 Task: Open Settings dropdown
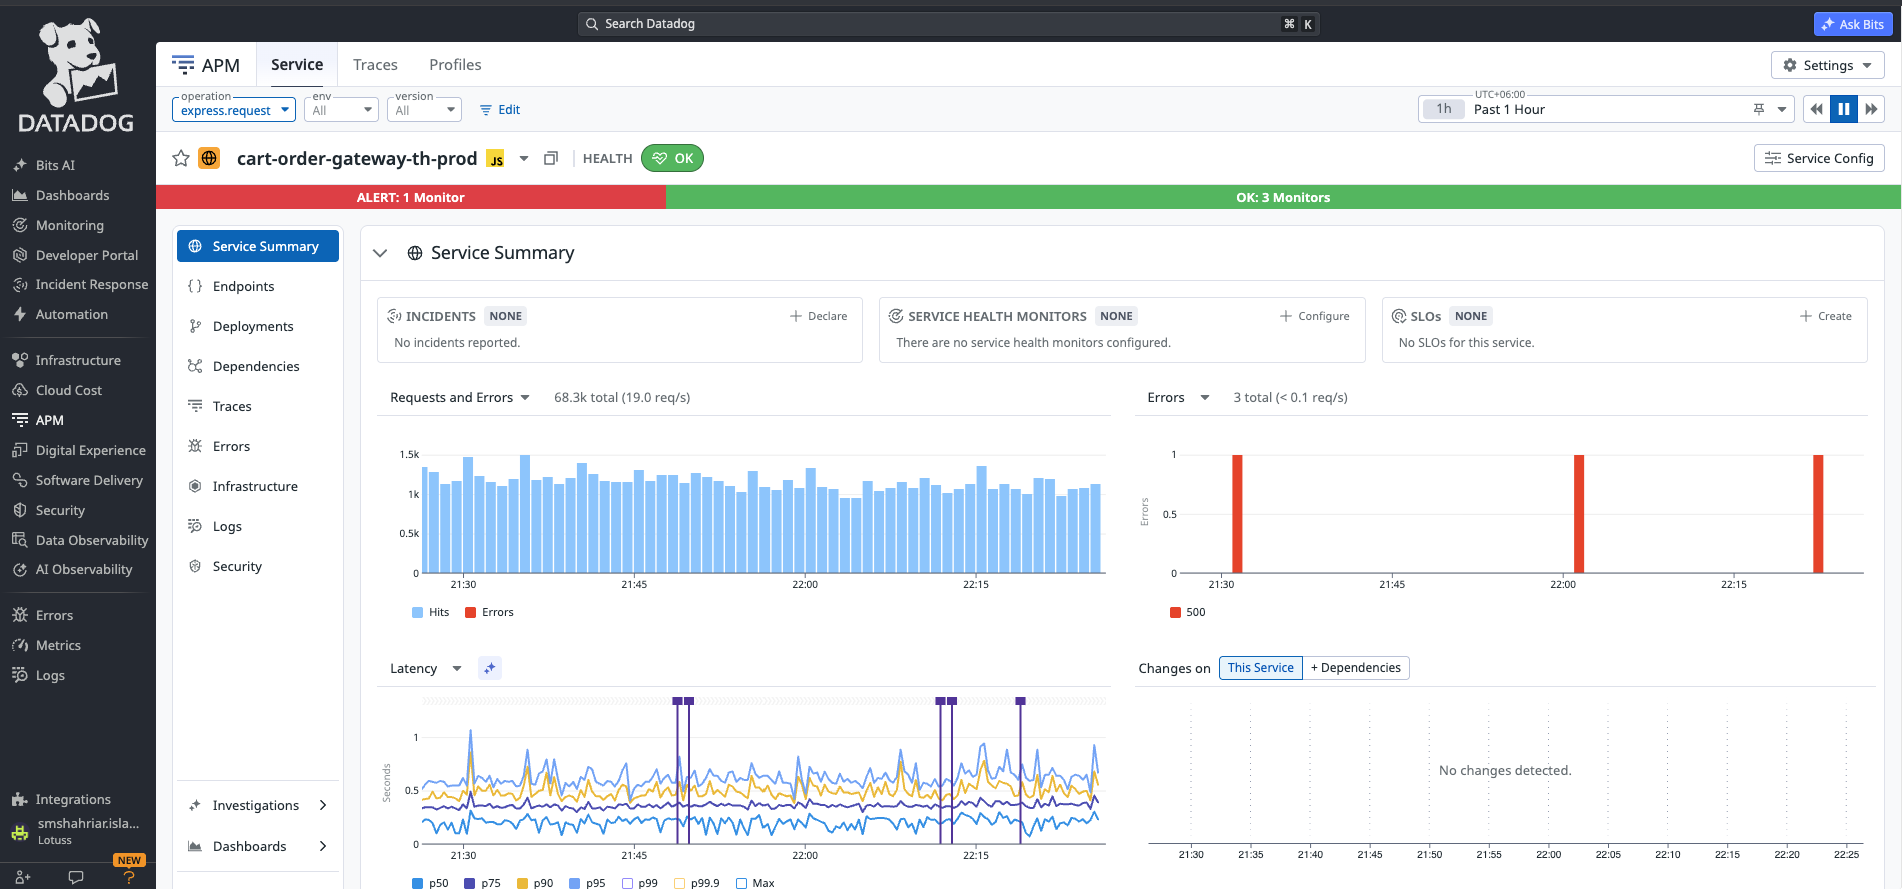click(1827, 65)
